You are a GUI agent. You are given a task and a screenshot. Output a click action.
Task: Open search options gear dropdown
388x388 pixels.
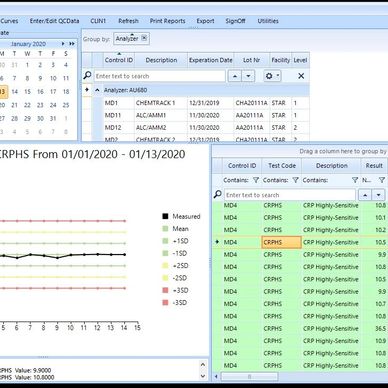click(x=272, y=76)
